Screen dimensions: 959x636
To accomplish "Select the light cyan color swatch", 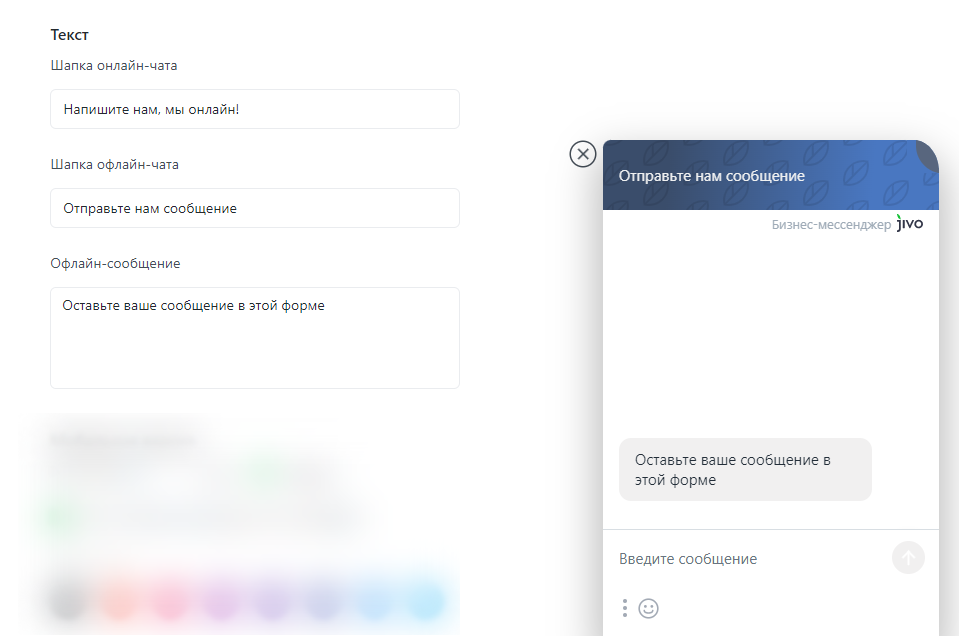I will pos(425,601).
